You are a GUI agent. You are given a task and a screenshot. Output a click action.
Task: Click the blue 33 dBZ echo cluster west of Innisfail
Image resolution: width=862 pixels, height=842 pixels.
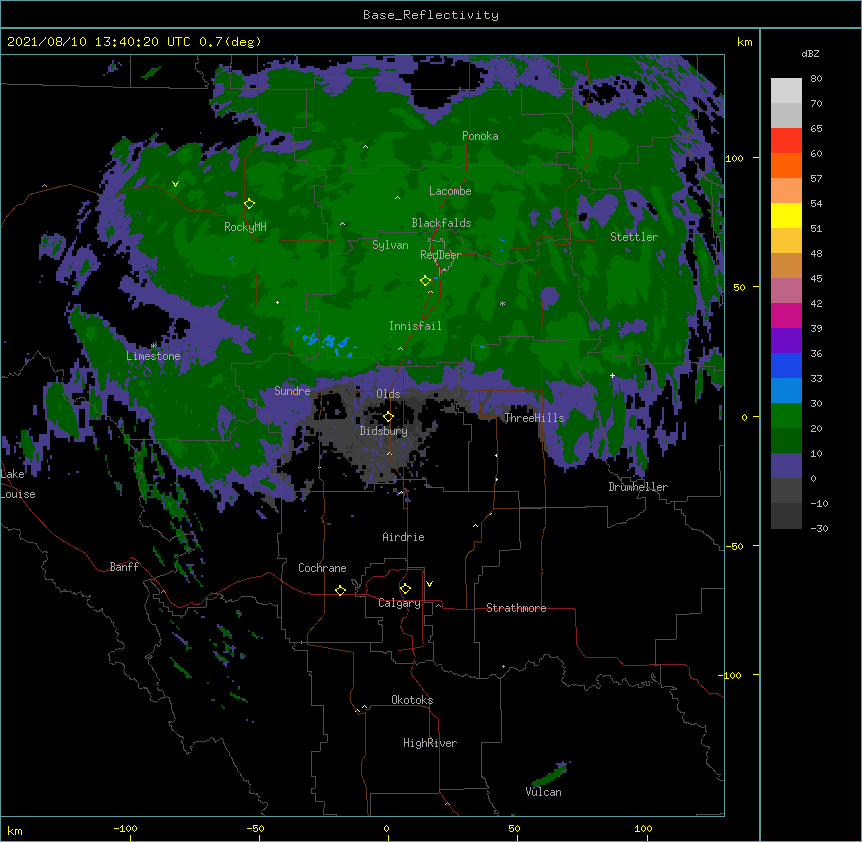coord(326,342)
